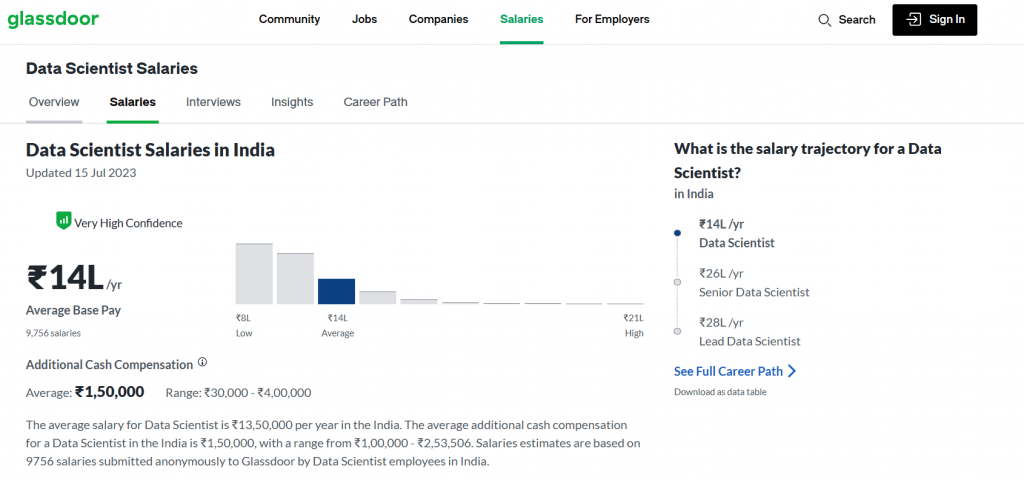Click the ₹21L High axis label
Viewport: 1024px width, 480px height.
[x=633, y=325]
